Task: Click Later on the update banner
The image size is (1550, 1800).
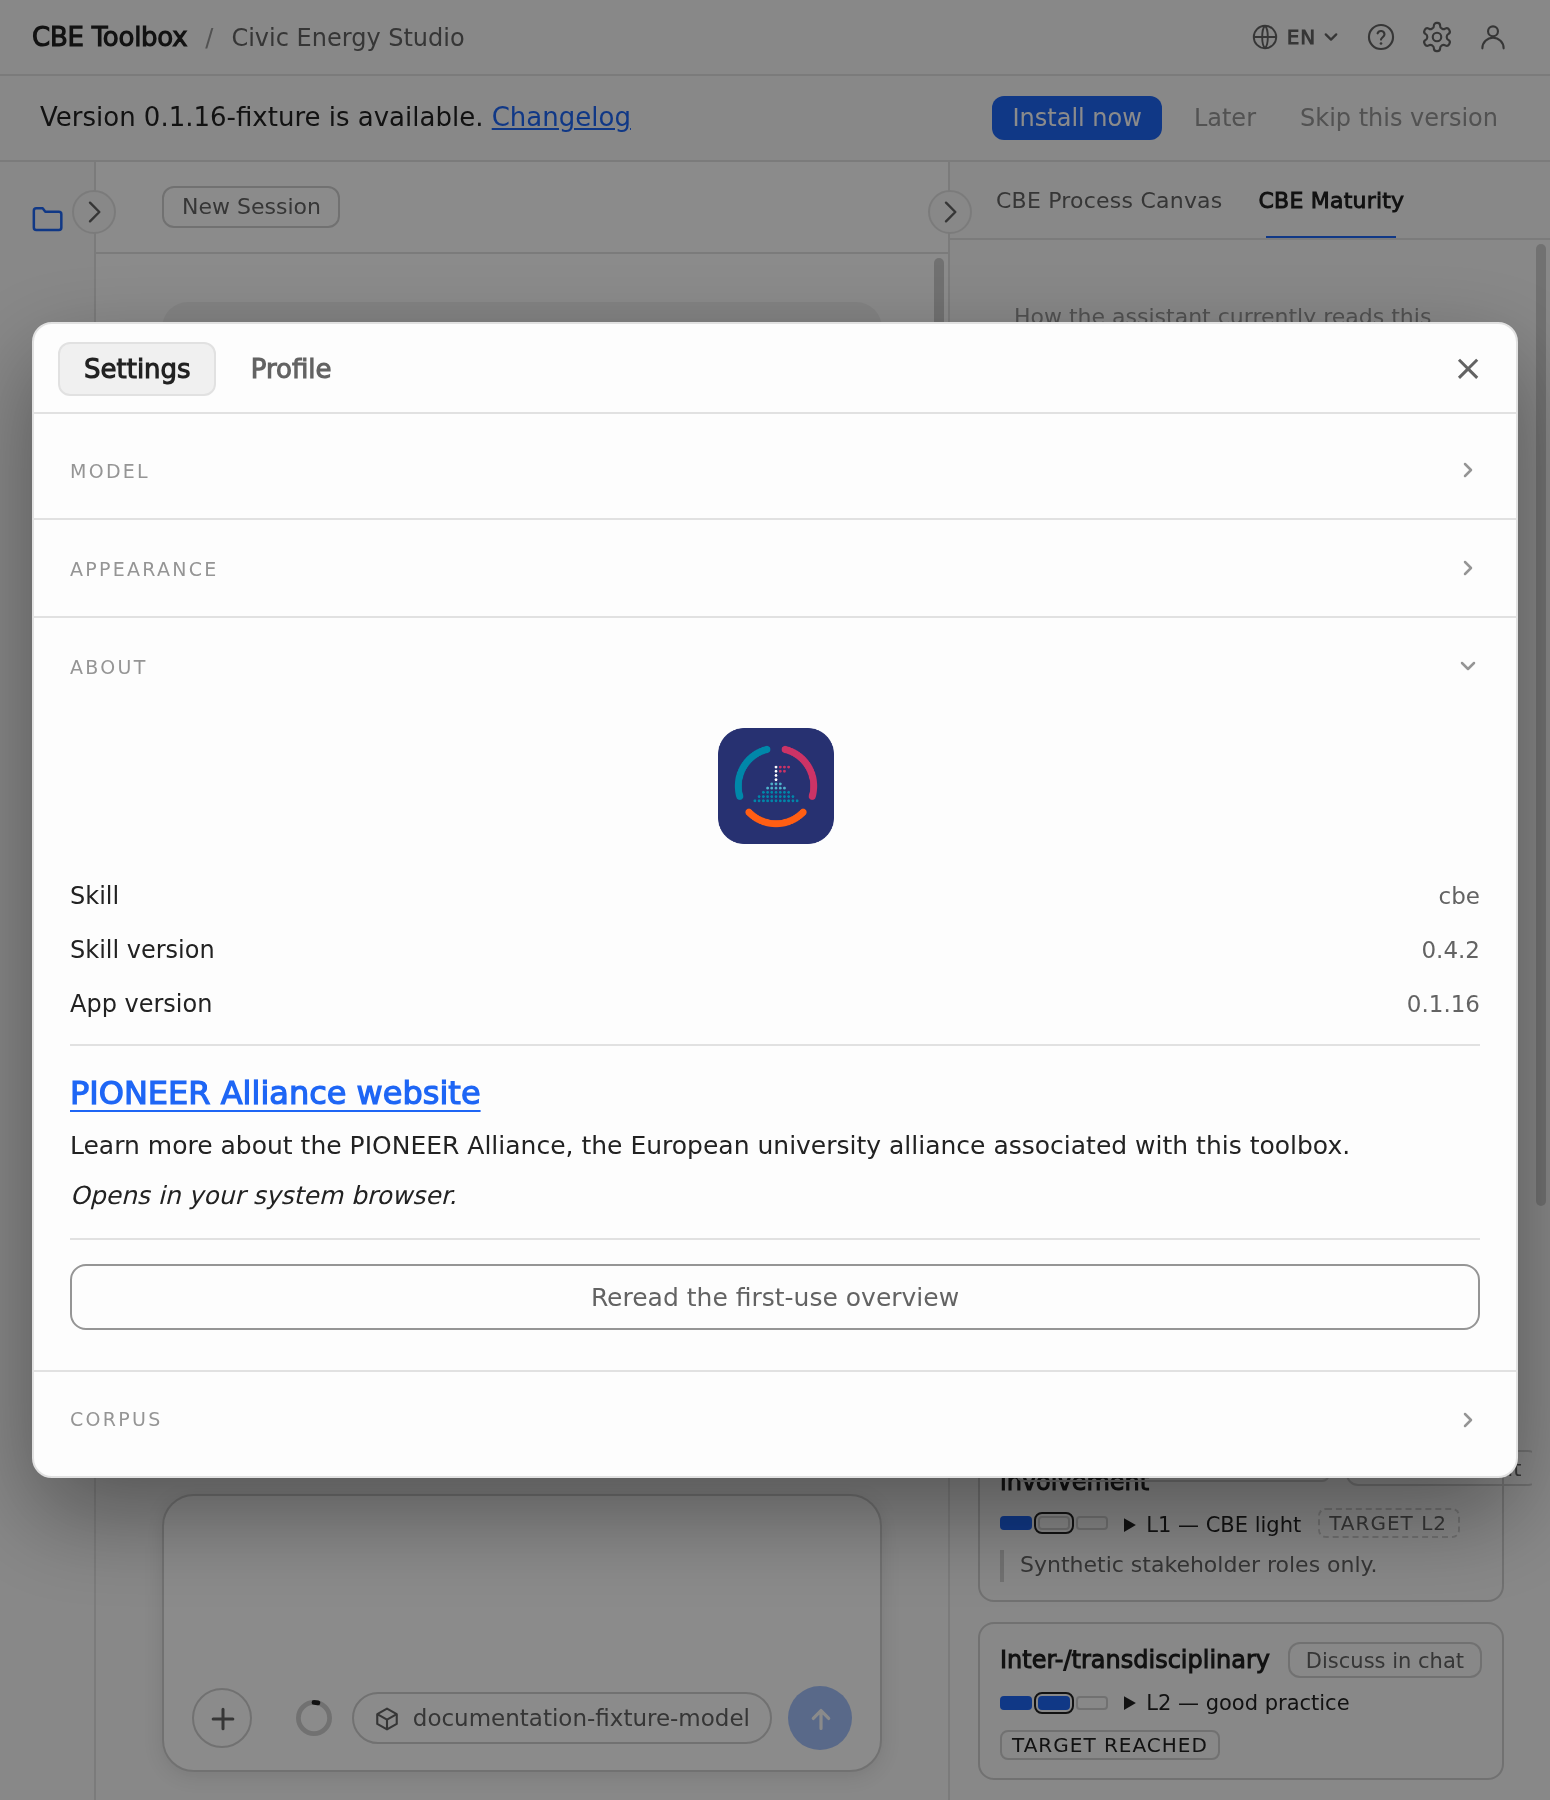Action: coord(1225,118)
